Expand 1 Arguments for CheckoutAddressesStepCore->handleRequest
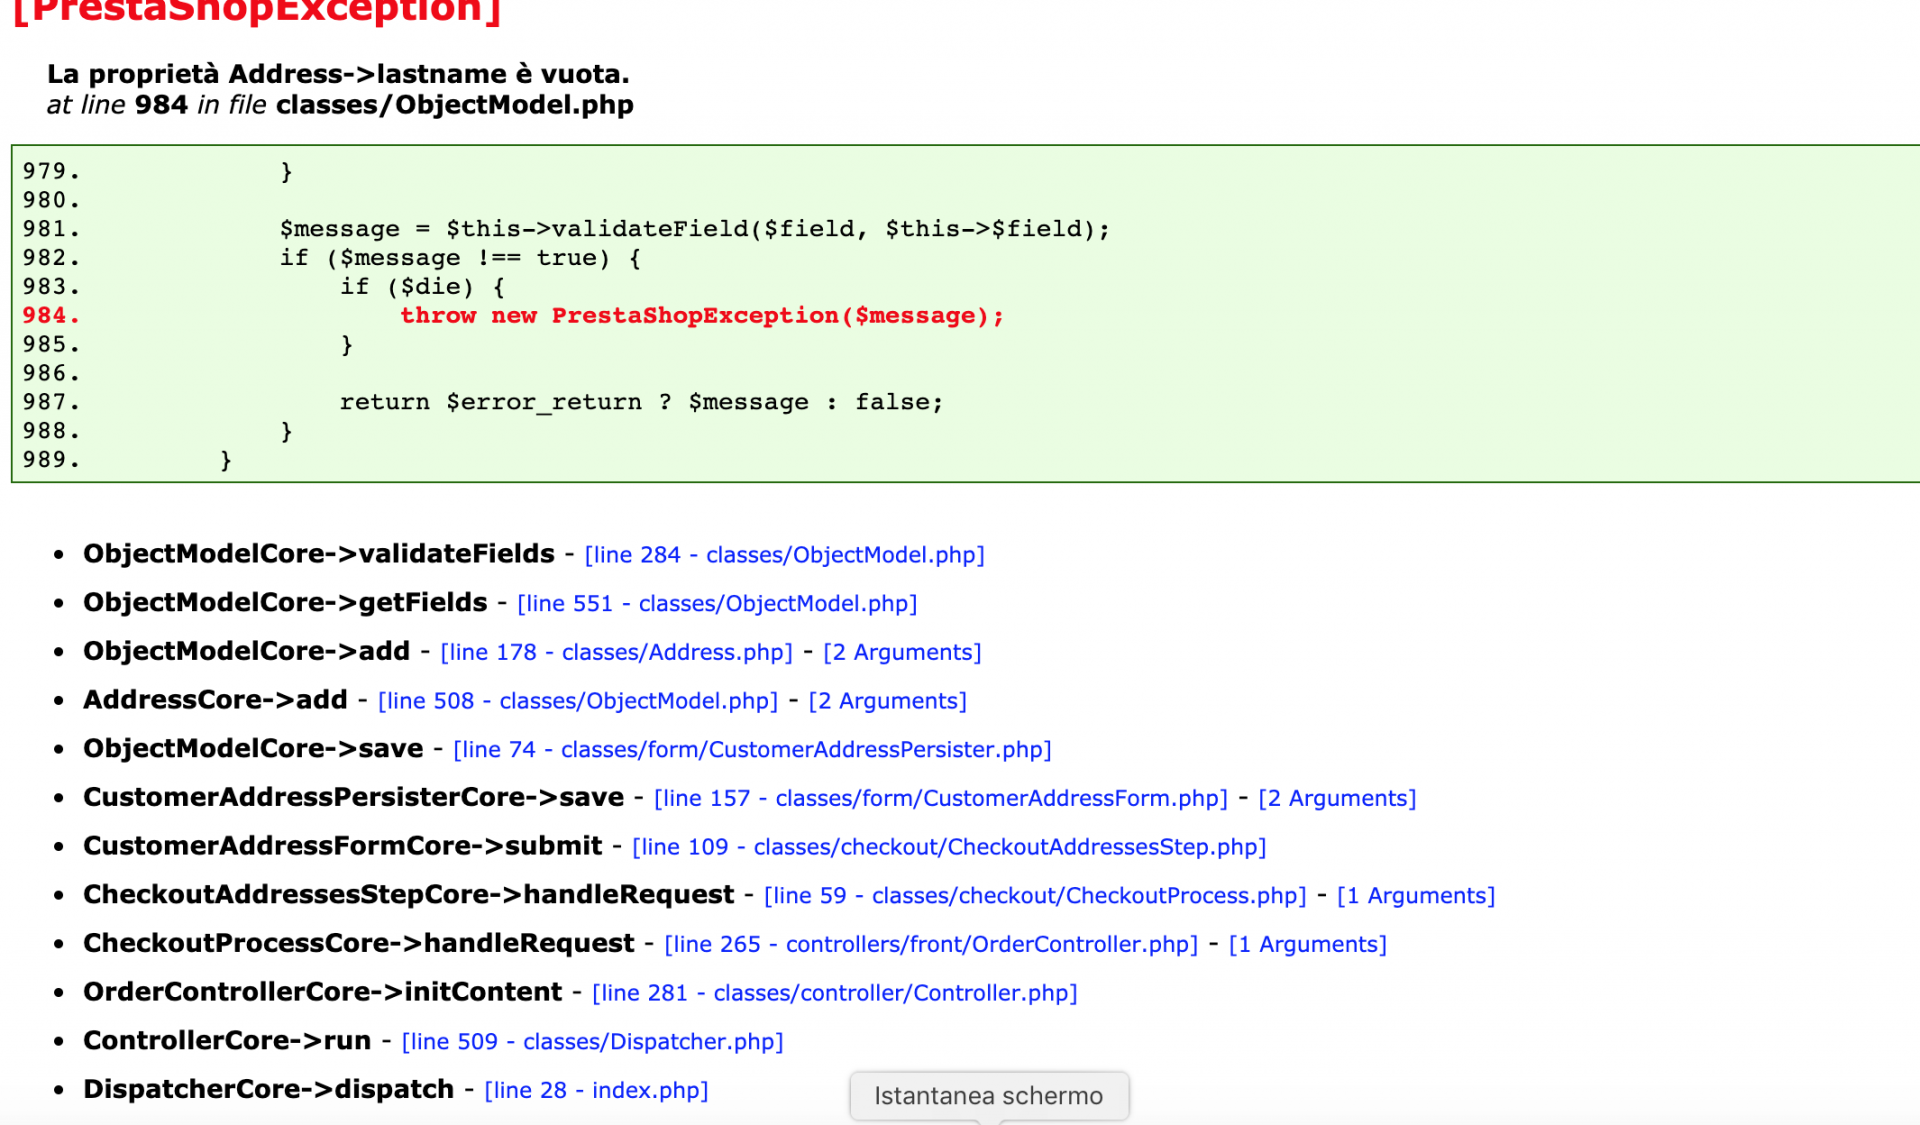 1415,896
